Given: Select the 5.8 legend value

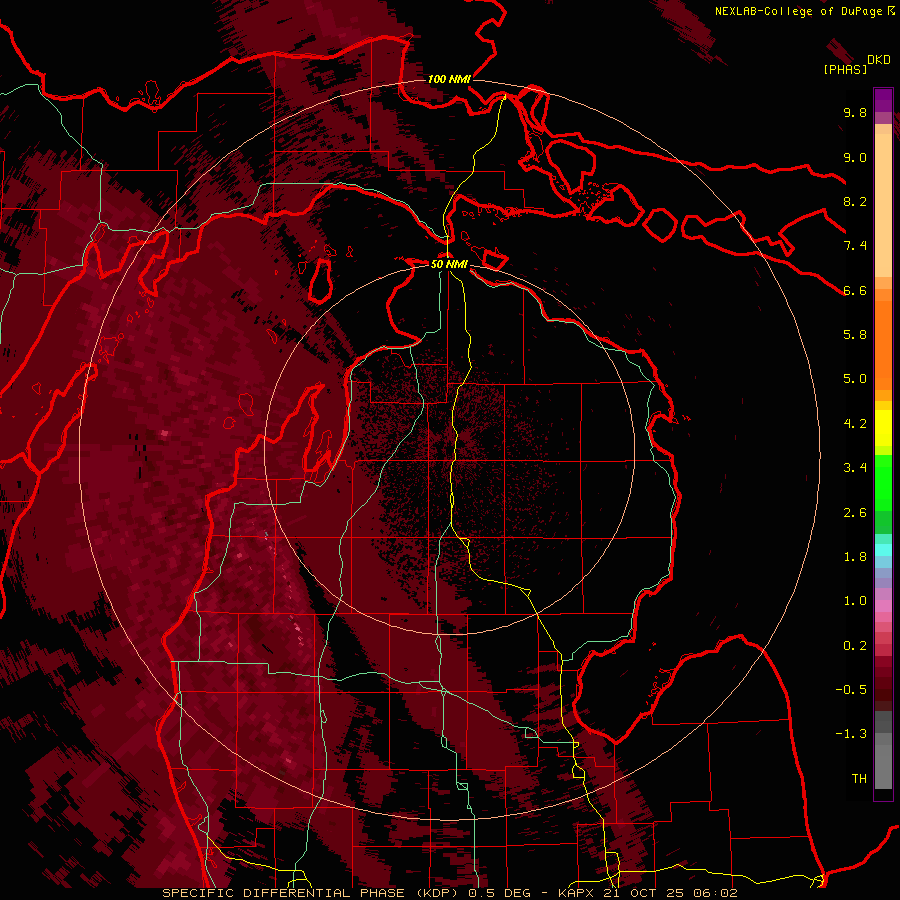Looking at the screenshot, I should 855,335.
